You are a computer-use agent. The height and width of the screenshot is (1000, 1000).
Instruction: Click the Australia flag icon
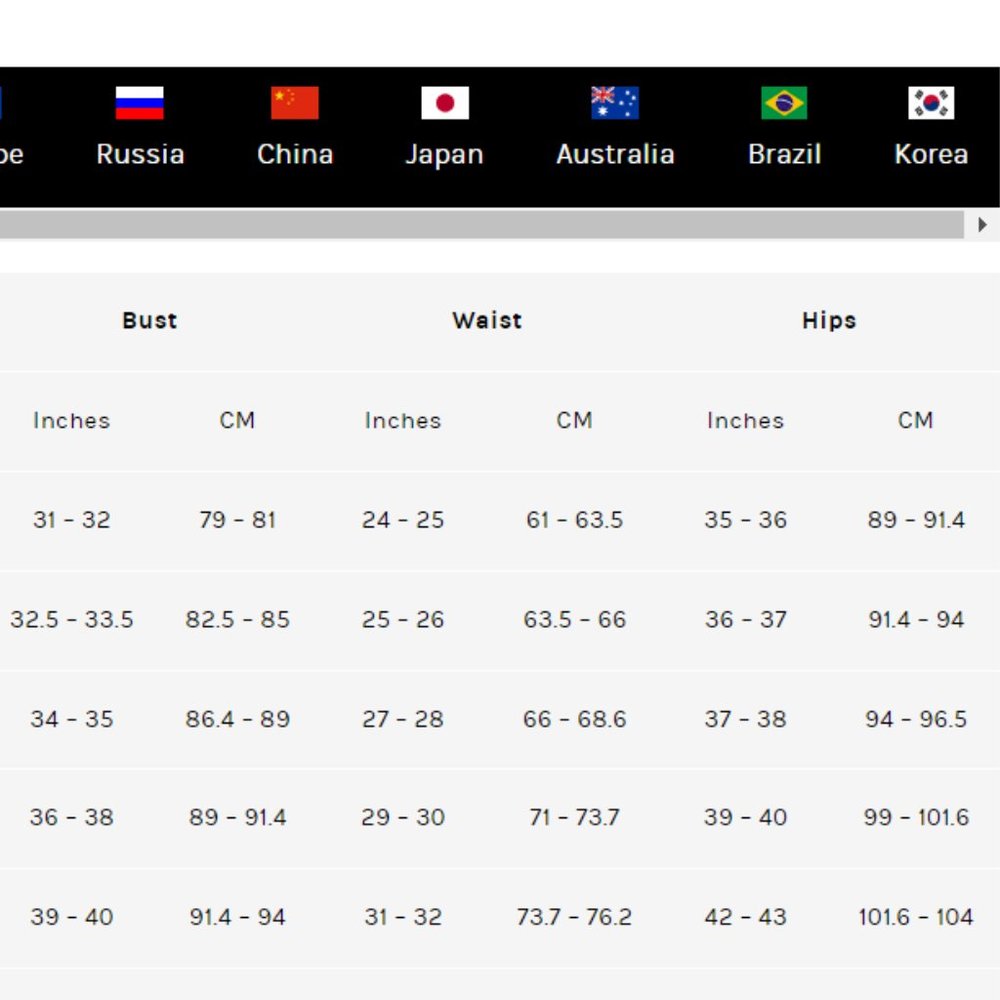[x=615, y=103]
